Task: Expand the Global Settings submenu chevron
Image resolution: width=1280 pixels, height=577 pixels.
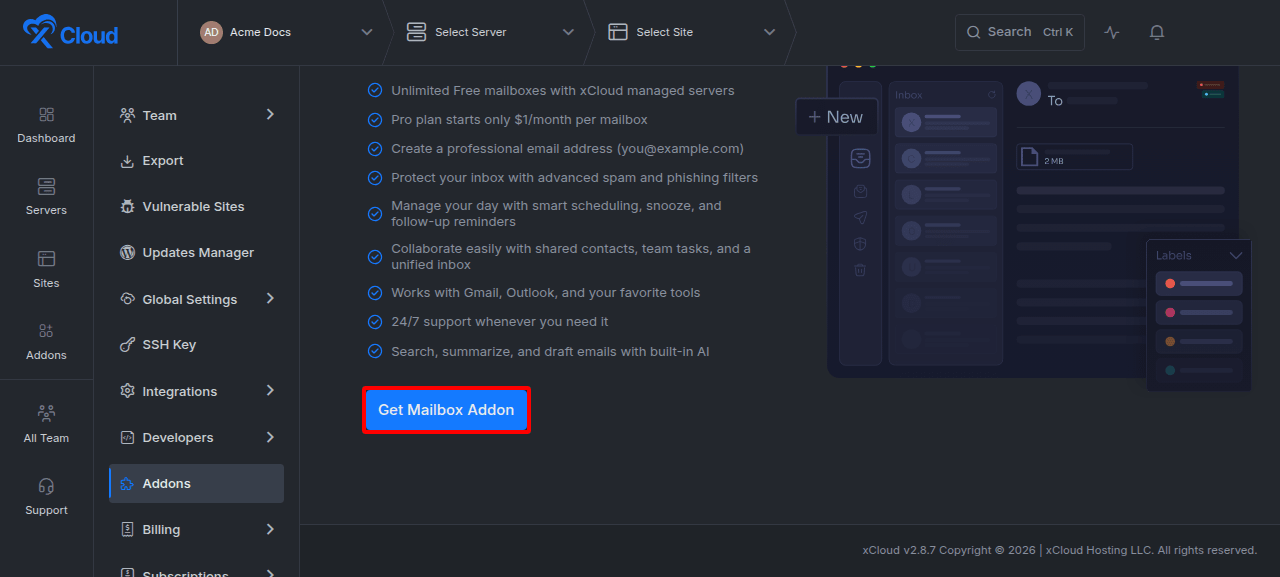Action: [x=270, y=299]
